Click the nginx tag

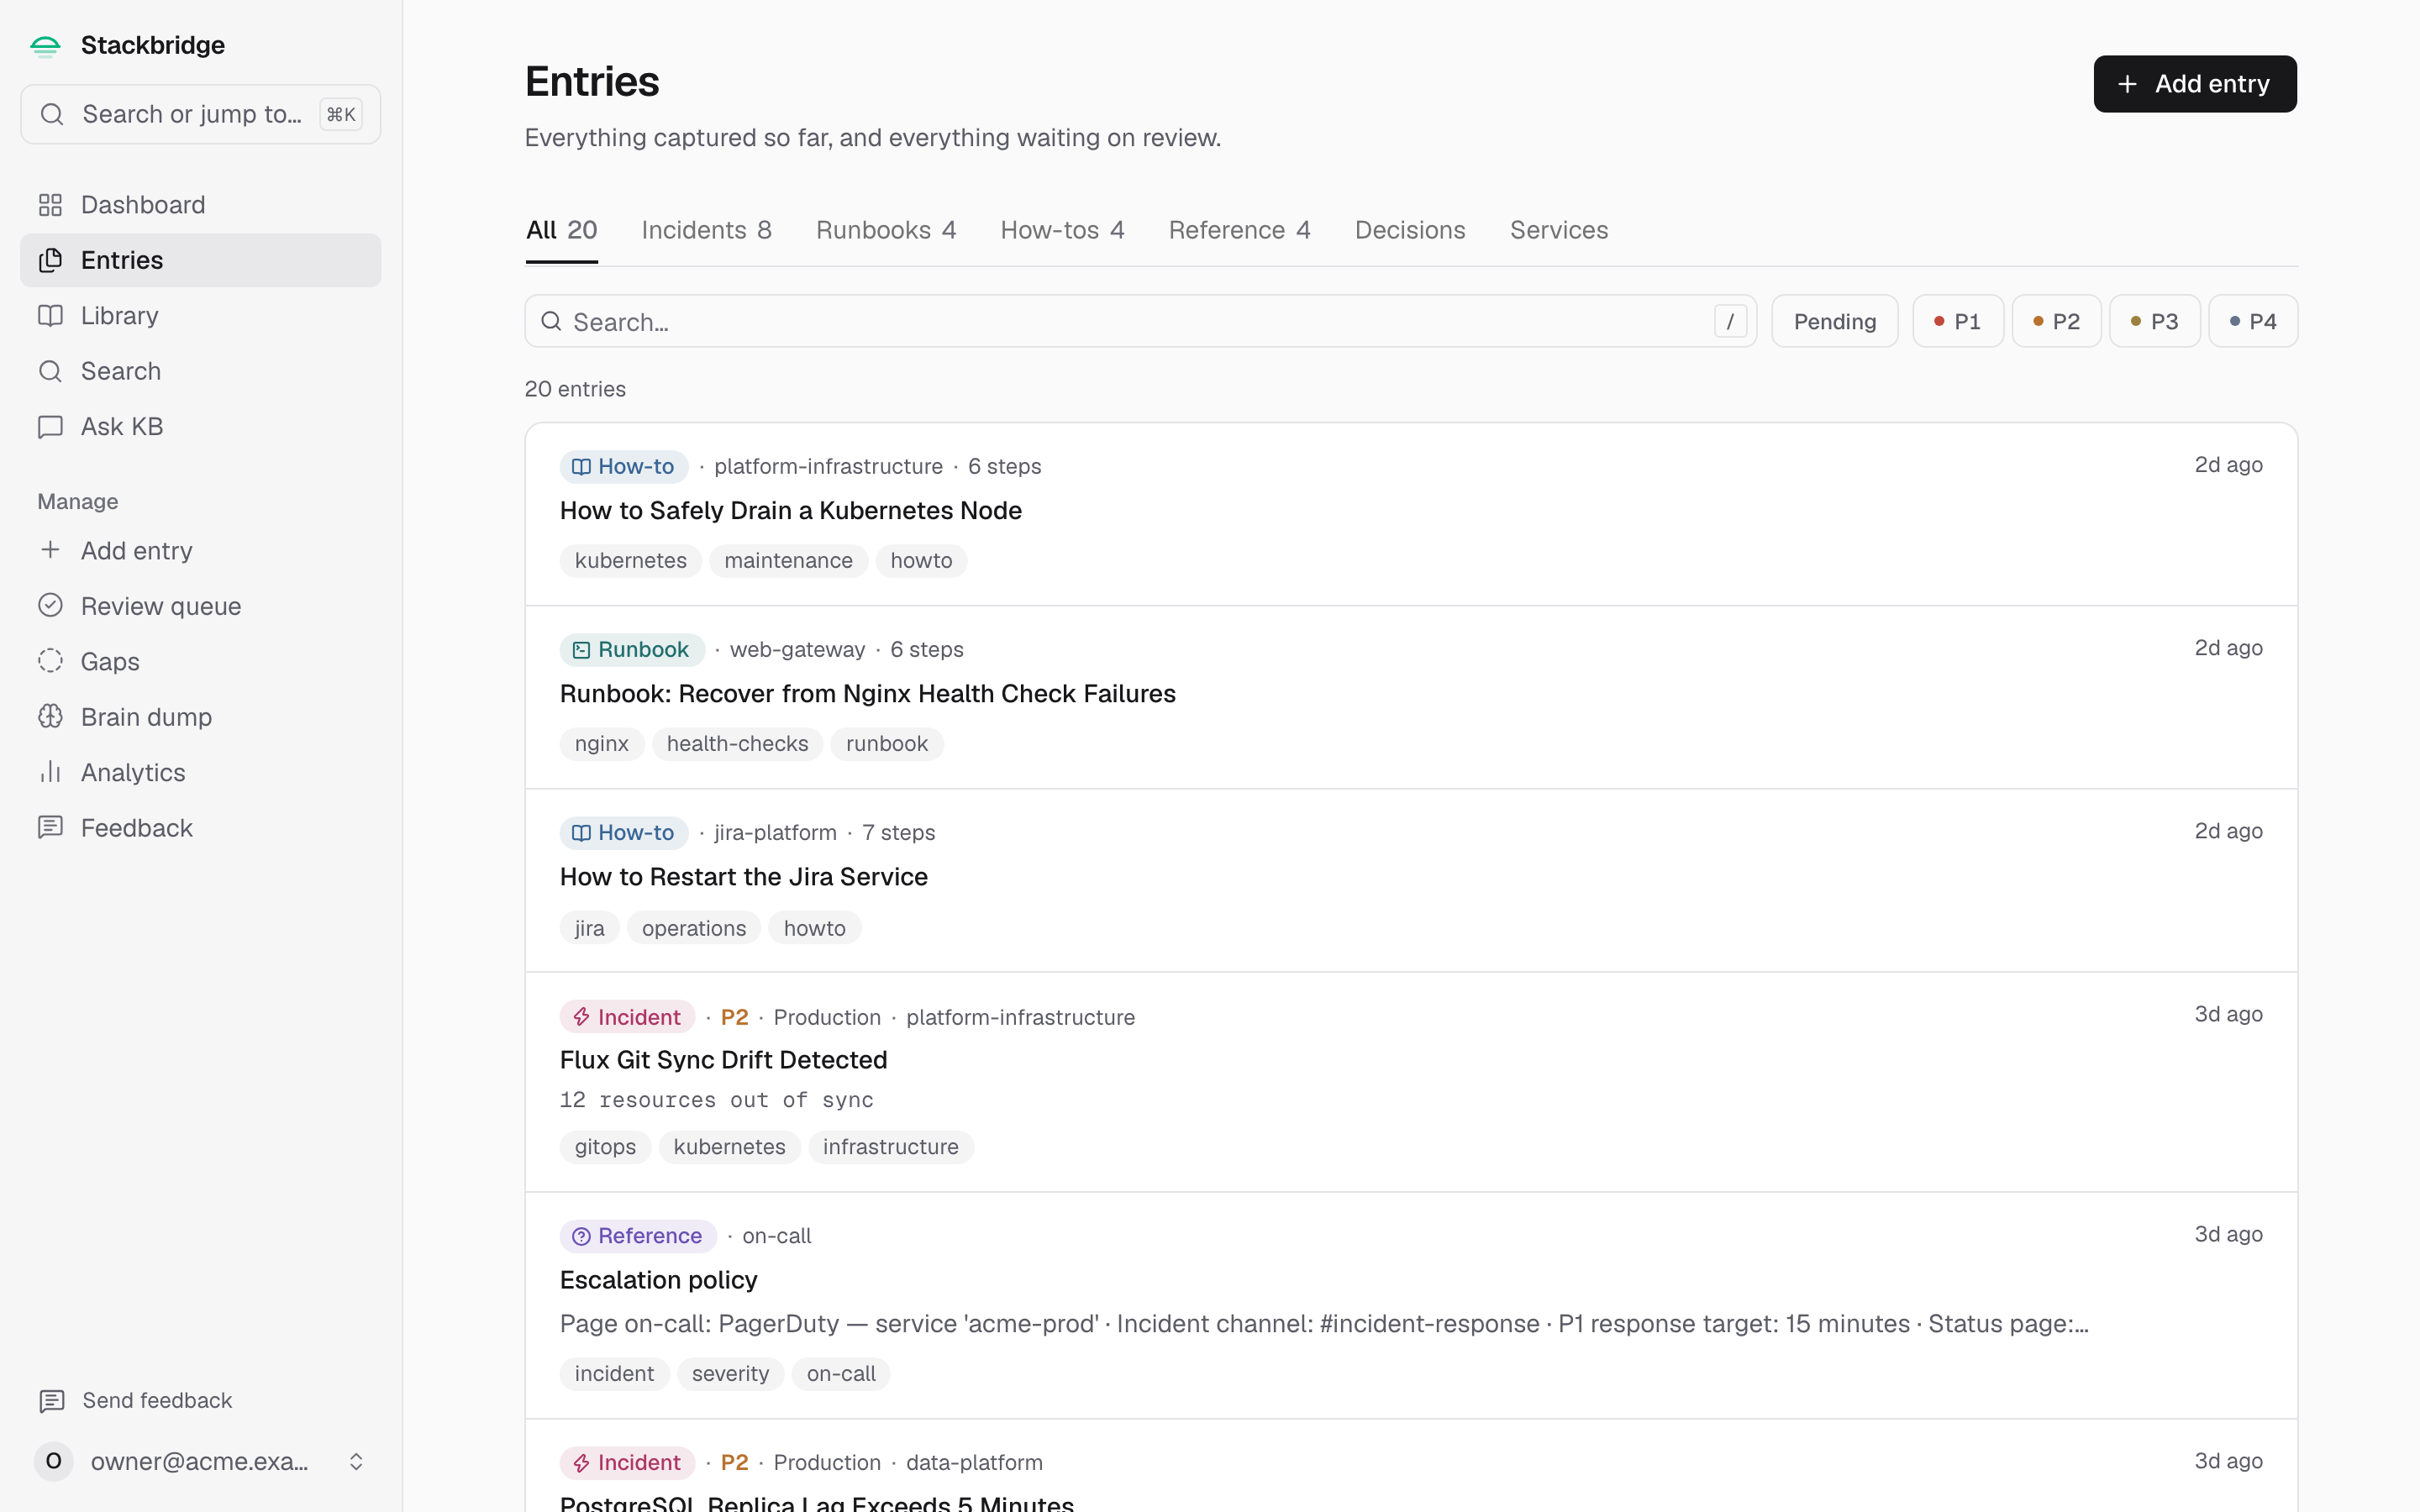point(602,744)
